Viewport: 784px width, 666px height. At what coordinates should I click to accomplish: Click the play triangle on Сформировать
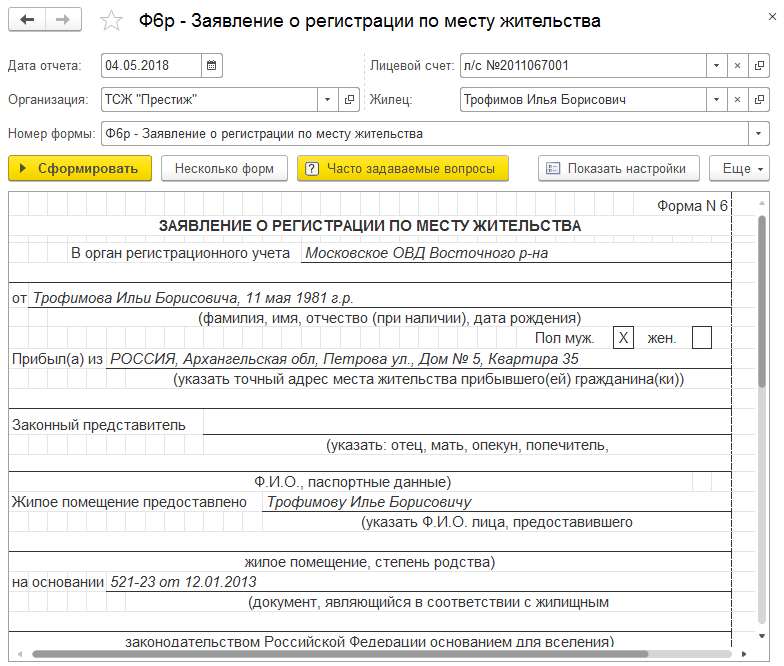[x=22, y=168]
